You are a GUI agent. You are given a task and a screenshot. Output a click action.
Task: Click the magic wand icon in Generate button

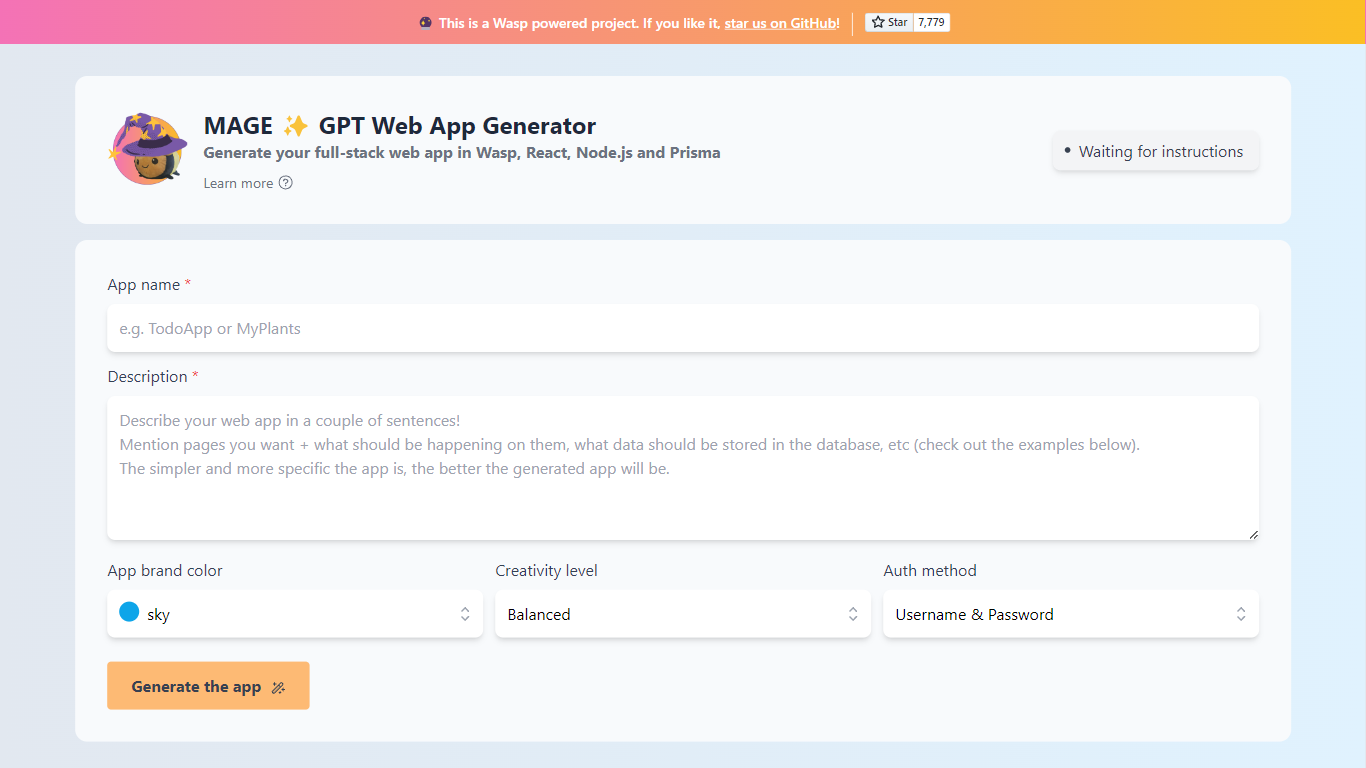point(279,687)
